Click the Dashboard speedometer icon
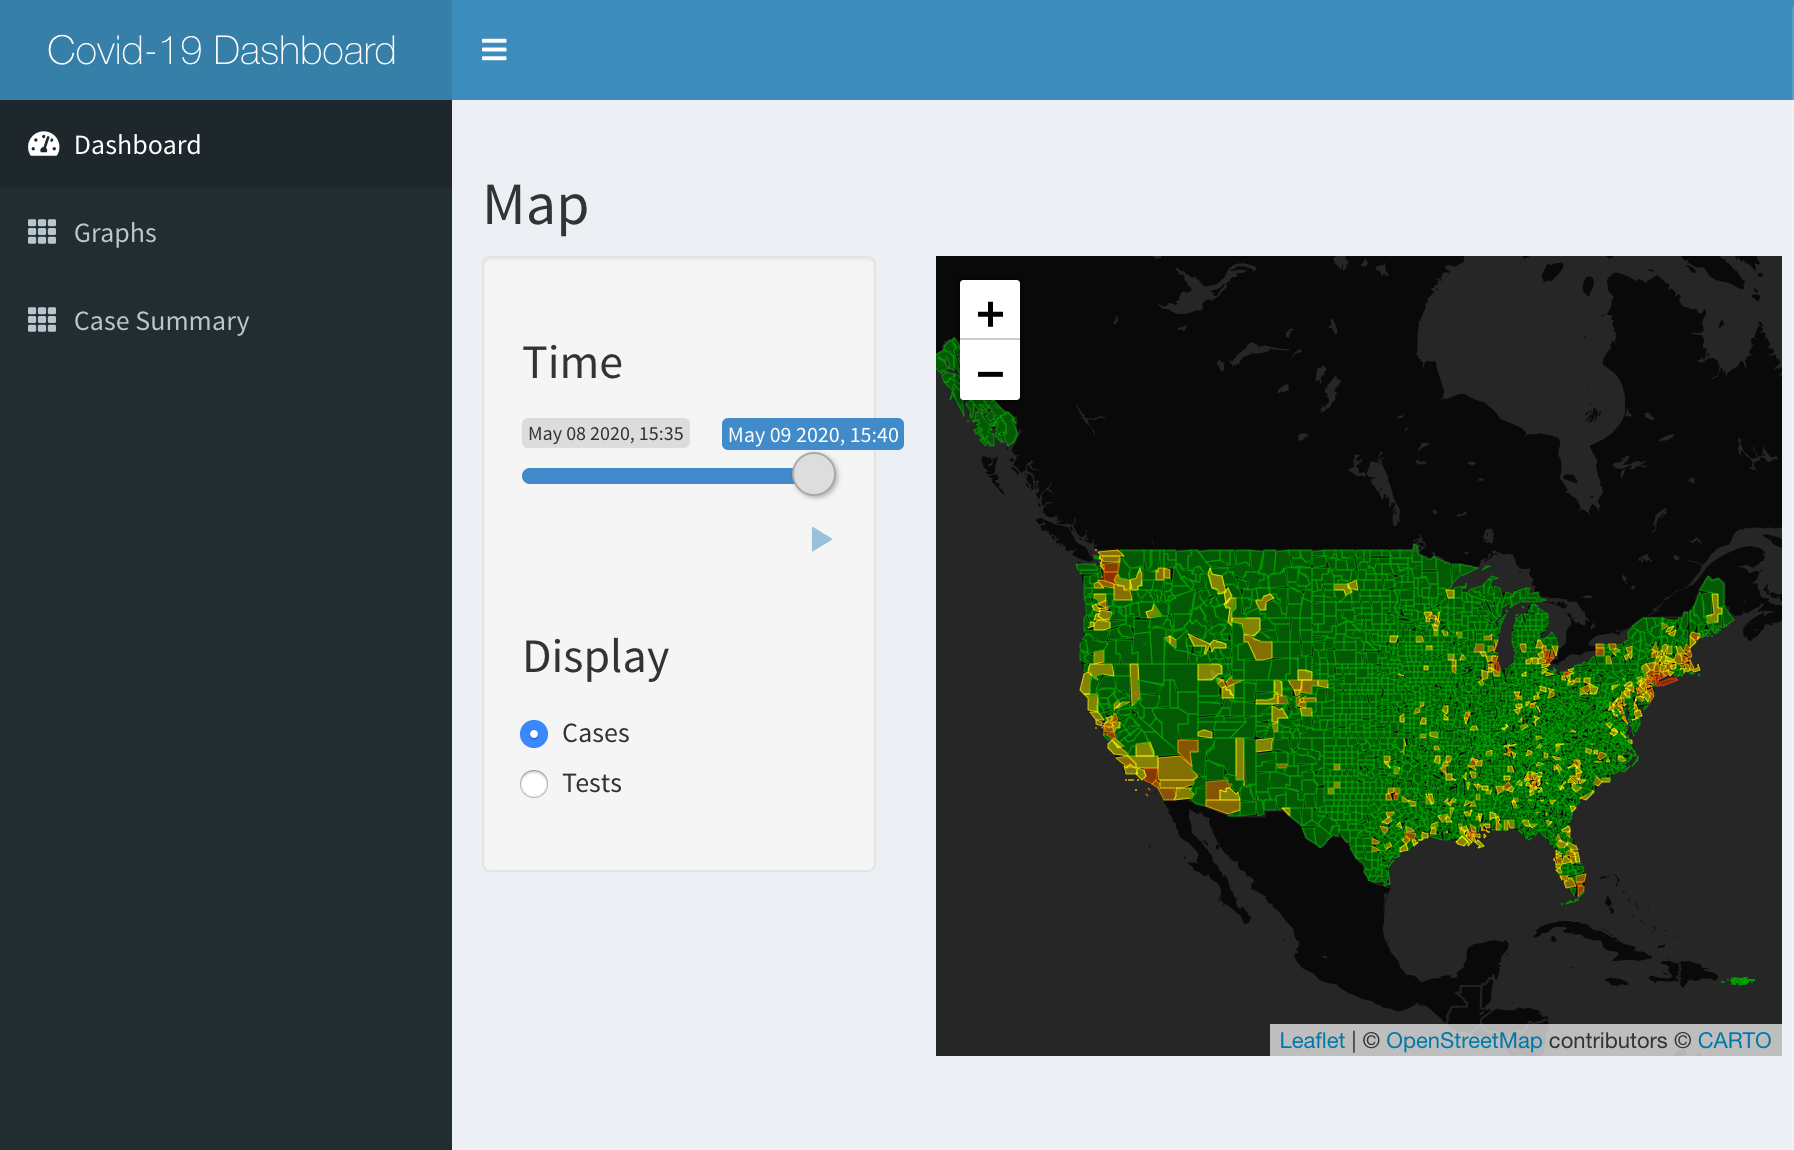This screenshot has width=1794, height=1150. [43, 145]
